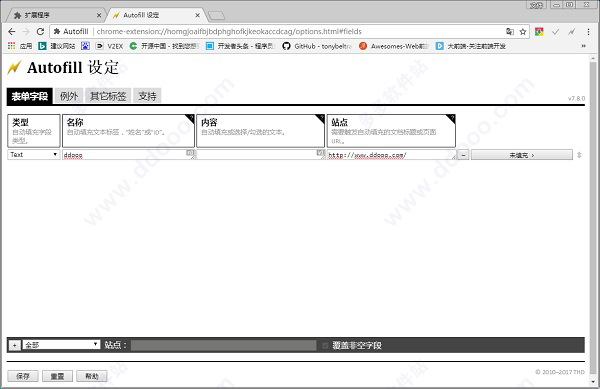
Task: Click the 帮助 button
Action: [92, 376]
